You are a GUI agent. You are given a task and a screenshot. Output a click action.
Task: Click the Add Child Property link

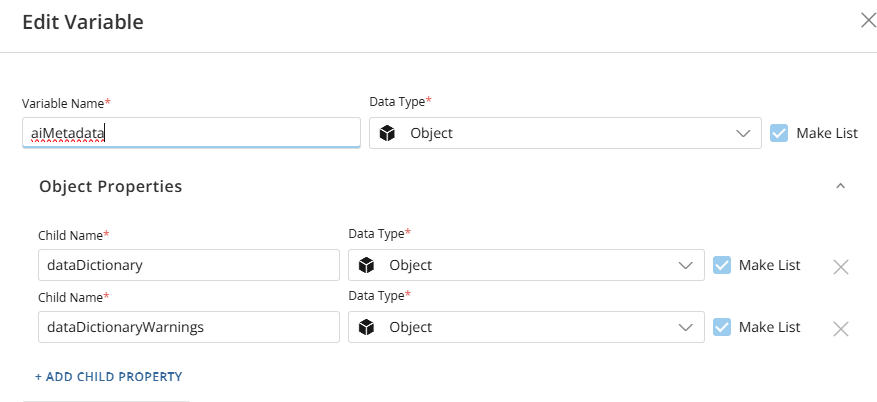point(109,377)
